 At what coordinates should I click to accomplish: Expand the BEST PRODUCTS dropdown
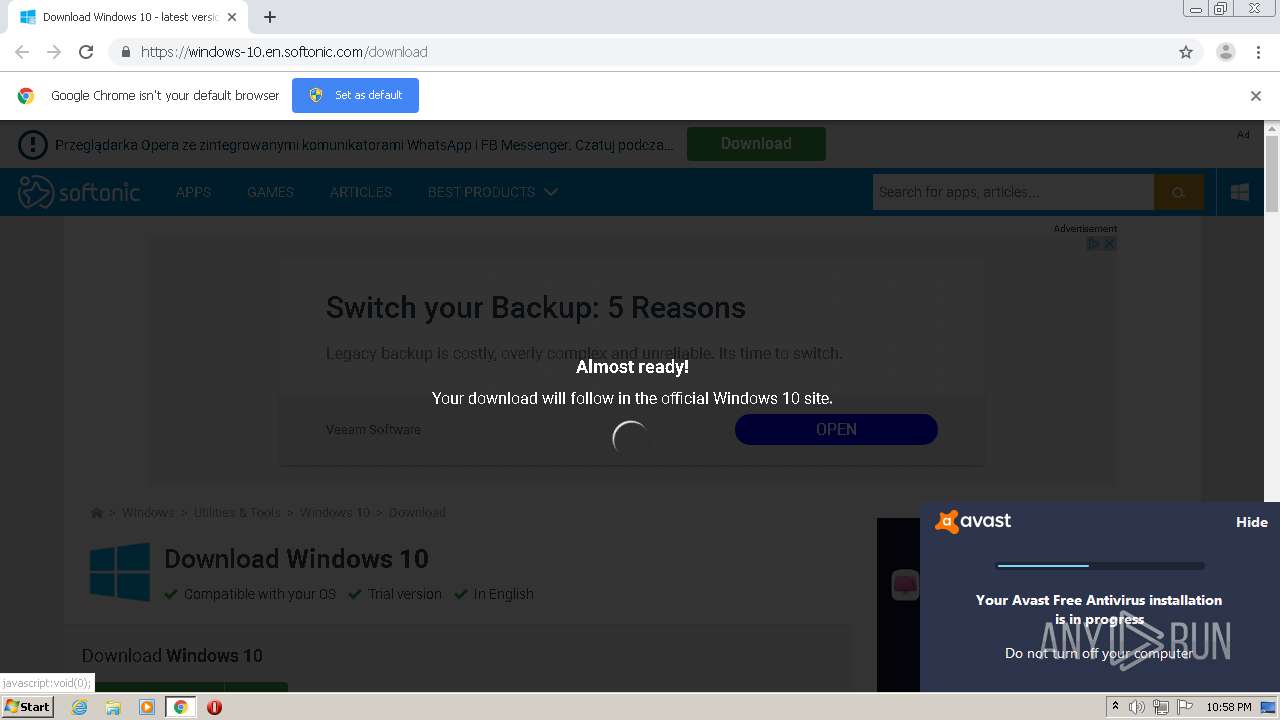(x=492, y=192)
